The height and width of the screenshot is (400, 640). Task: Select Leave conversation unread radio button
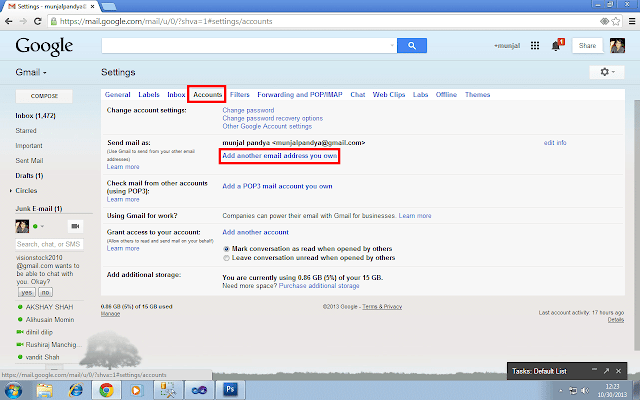(x=226, y=258)
